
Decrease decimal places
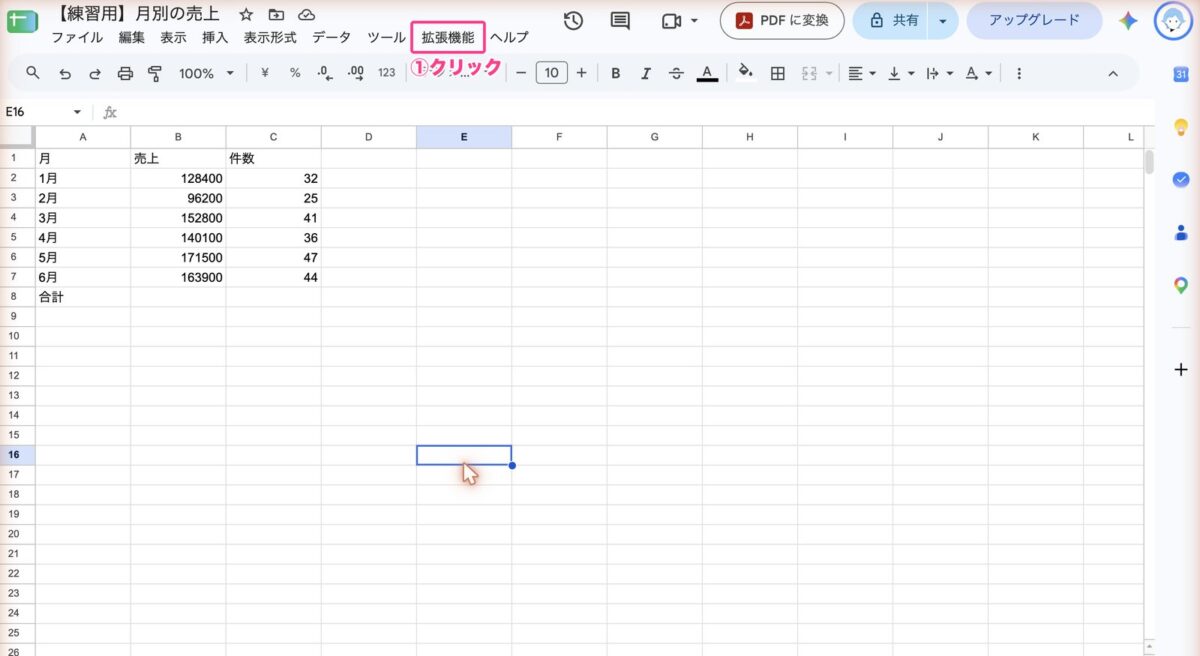coord(324,73)
